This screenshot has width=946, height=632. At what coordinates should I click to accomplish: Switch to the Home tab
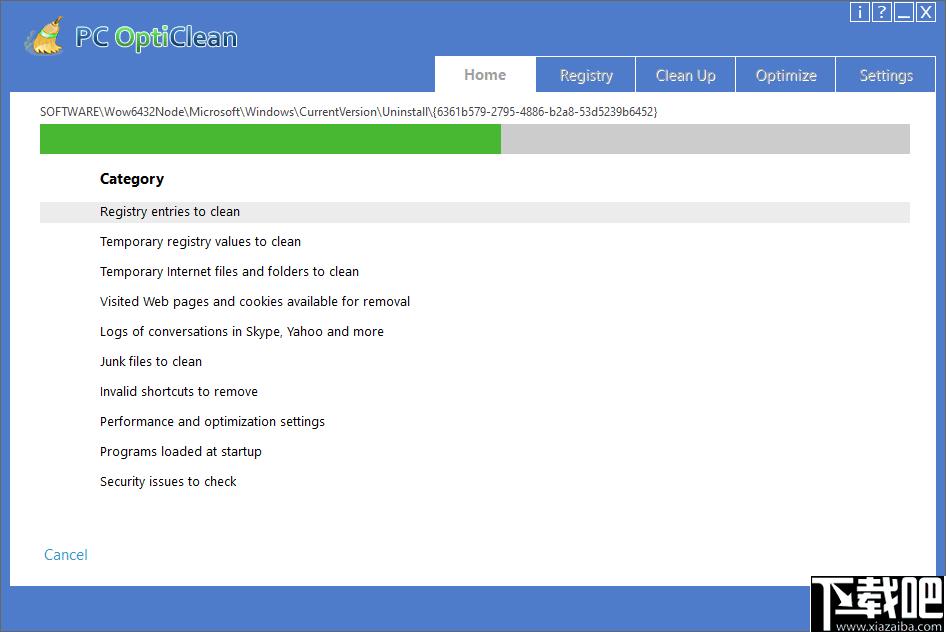tap(485, 75)
